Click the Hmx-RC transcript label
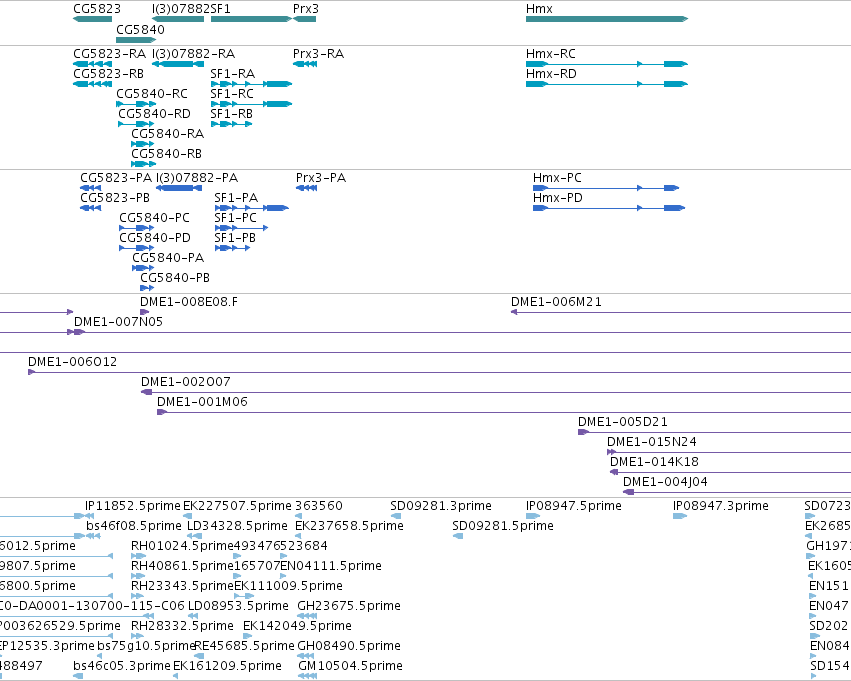The width and height of the screenshot is (851, 681). 551,54
